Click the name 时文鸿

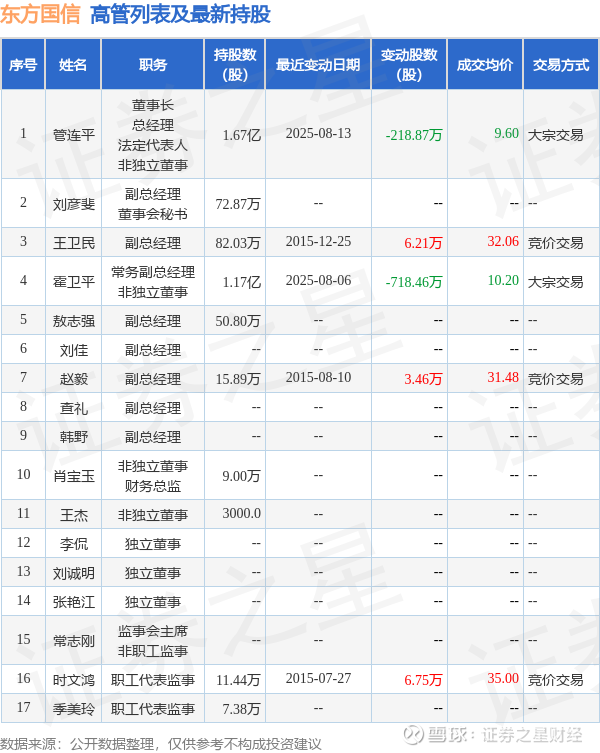click(x=73, y=680)
